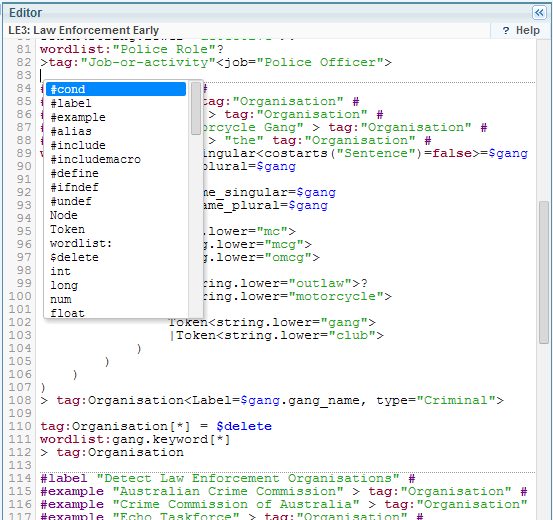Click '"gang"' token string on line 102
553x520 pixels.
coord(344,322)
